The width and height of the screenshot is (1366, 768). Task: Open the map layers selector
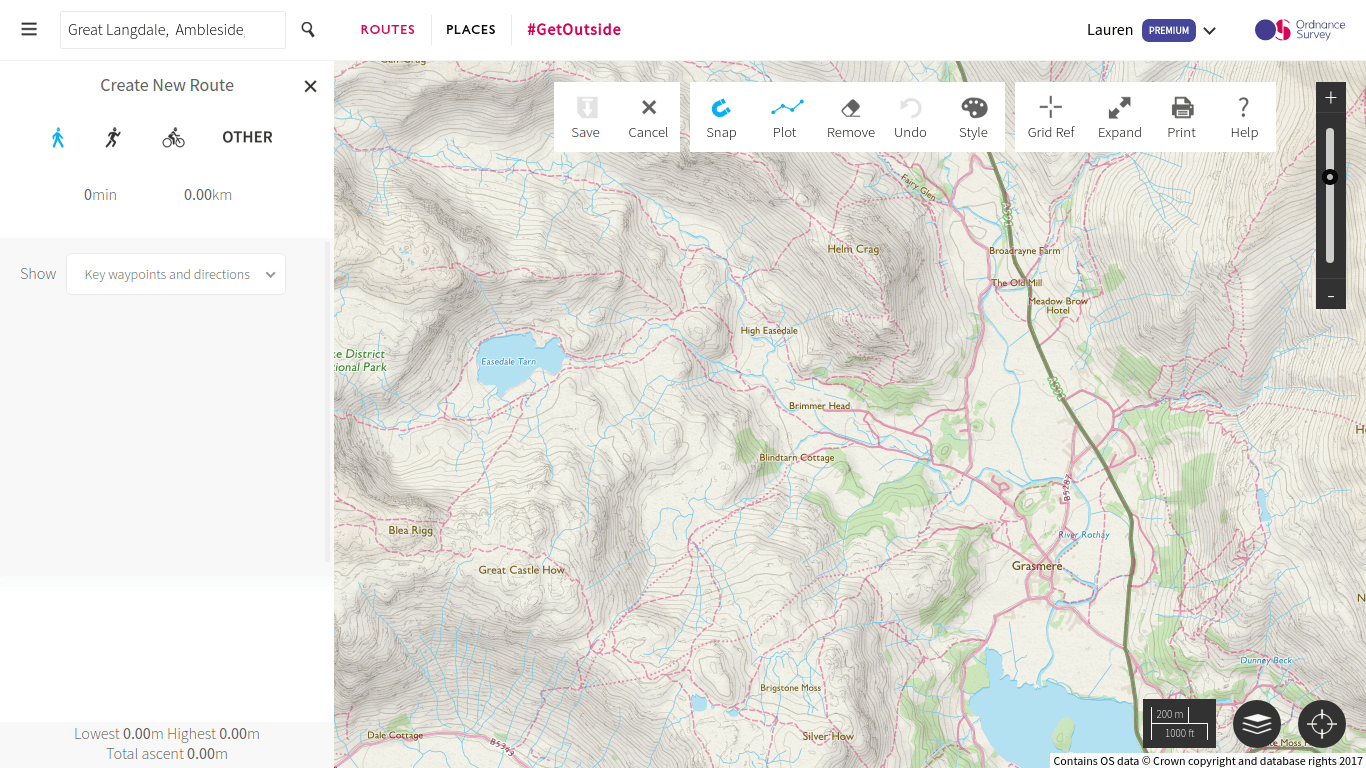point(1257,724)
